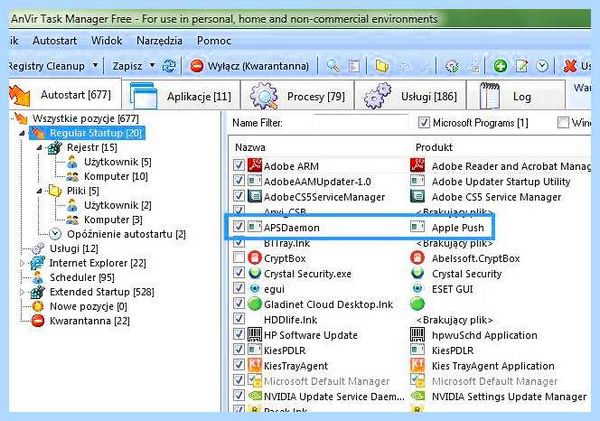Click the red X delete toolbar icon
The width and height of the screenshot is (600, 421).
pos(570,66)
